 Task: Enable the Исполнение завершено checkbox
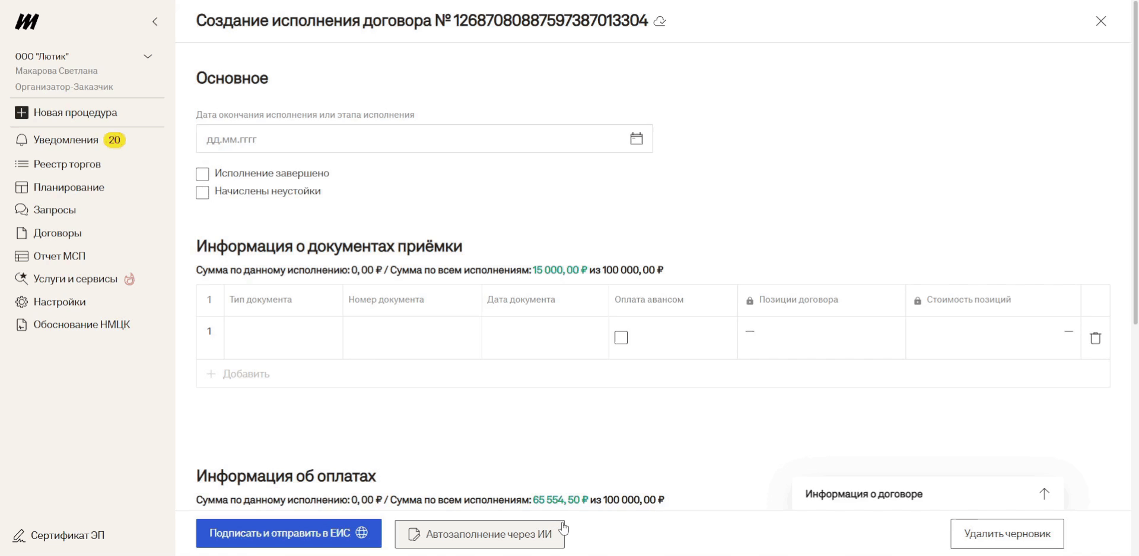point(203,174)
